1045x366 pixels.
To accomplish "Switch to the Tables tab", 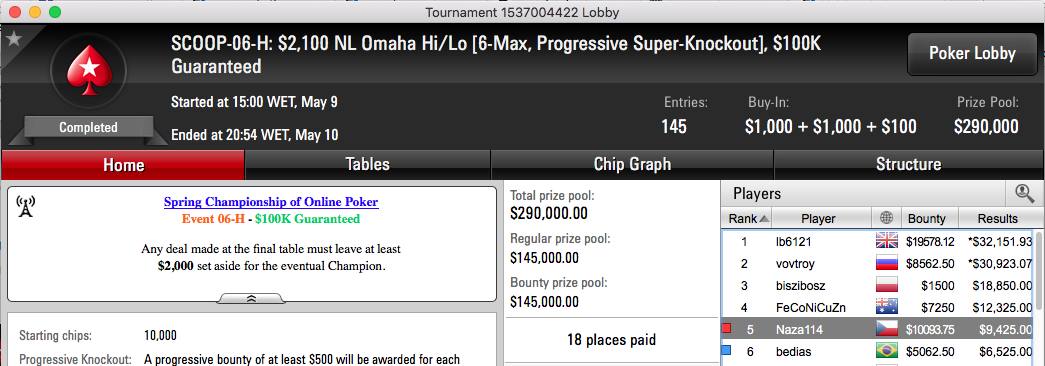I will [x=367, y=165].
